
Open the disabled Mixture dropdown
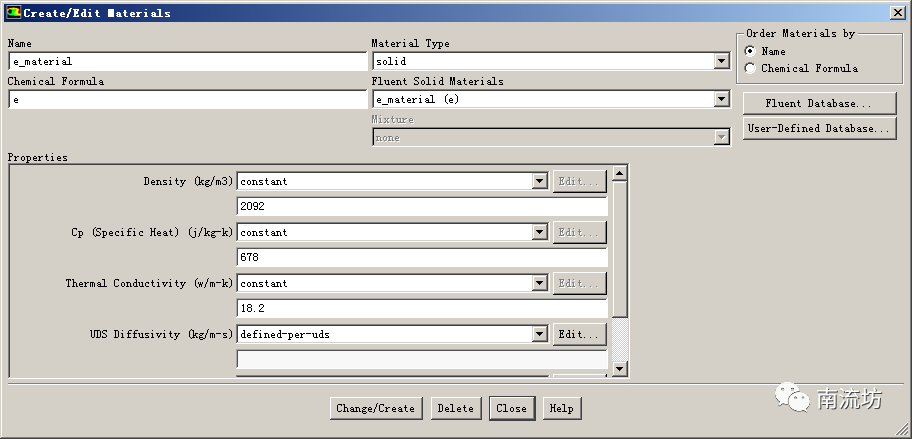[x=722, y=138]
